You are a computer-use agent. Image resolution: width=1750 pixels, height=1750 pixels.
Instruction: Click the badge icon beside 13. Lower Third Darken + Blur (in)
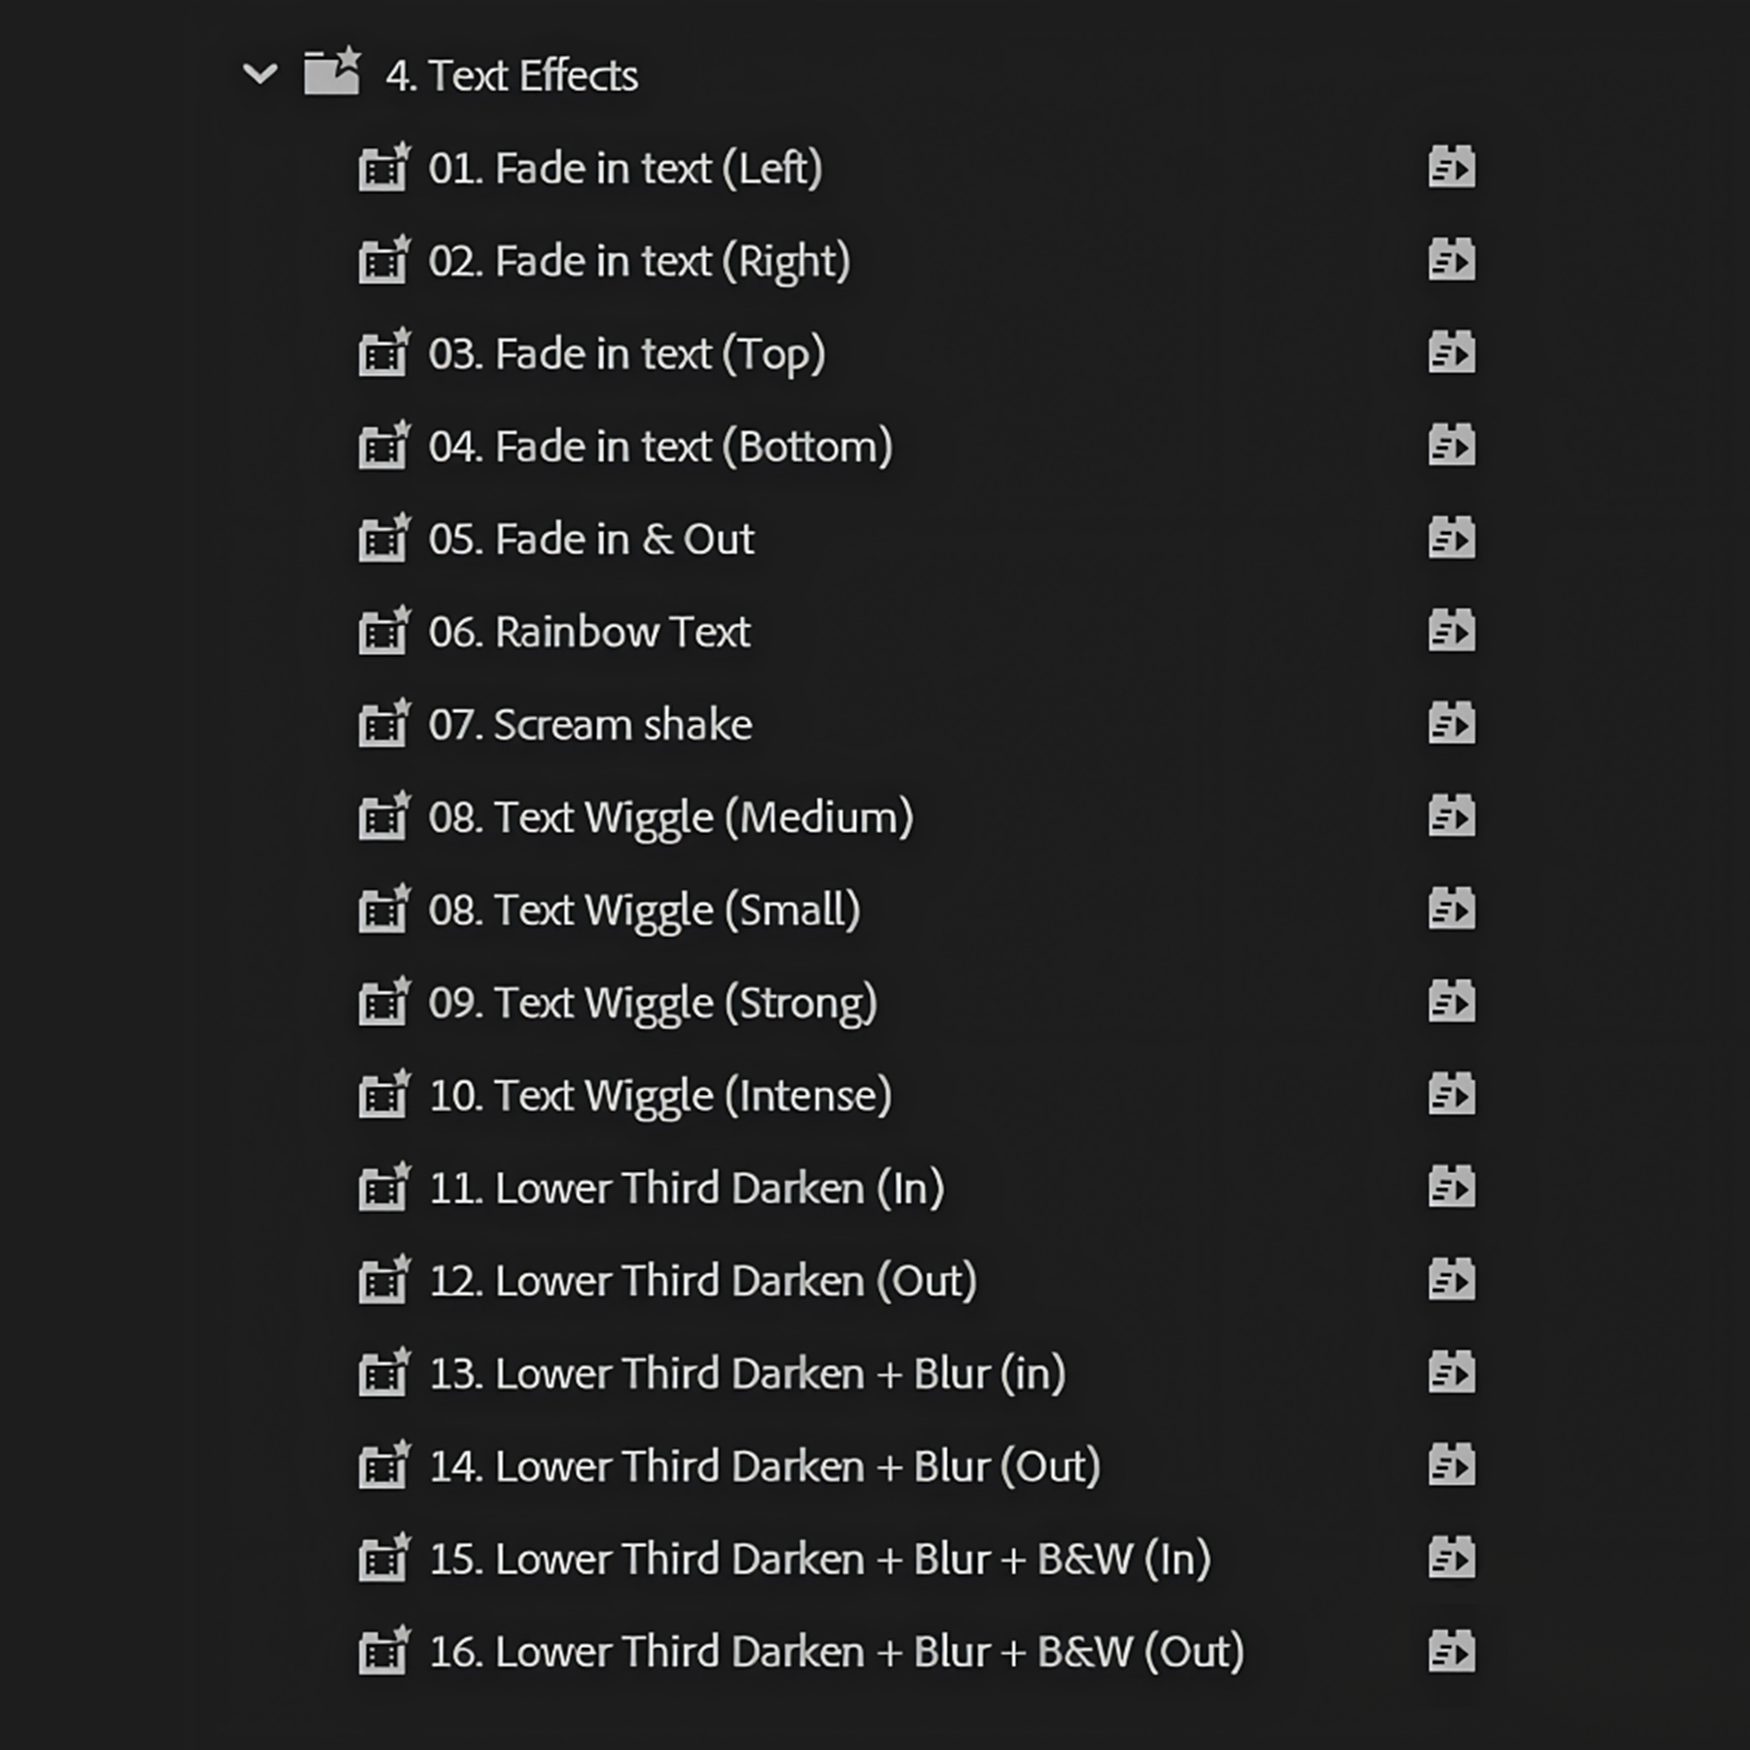(x=1453, y=1372)
